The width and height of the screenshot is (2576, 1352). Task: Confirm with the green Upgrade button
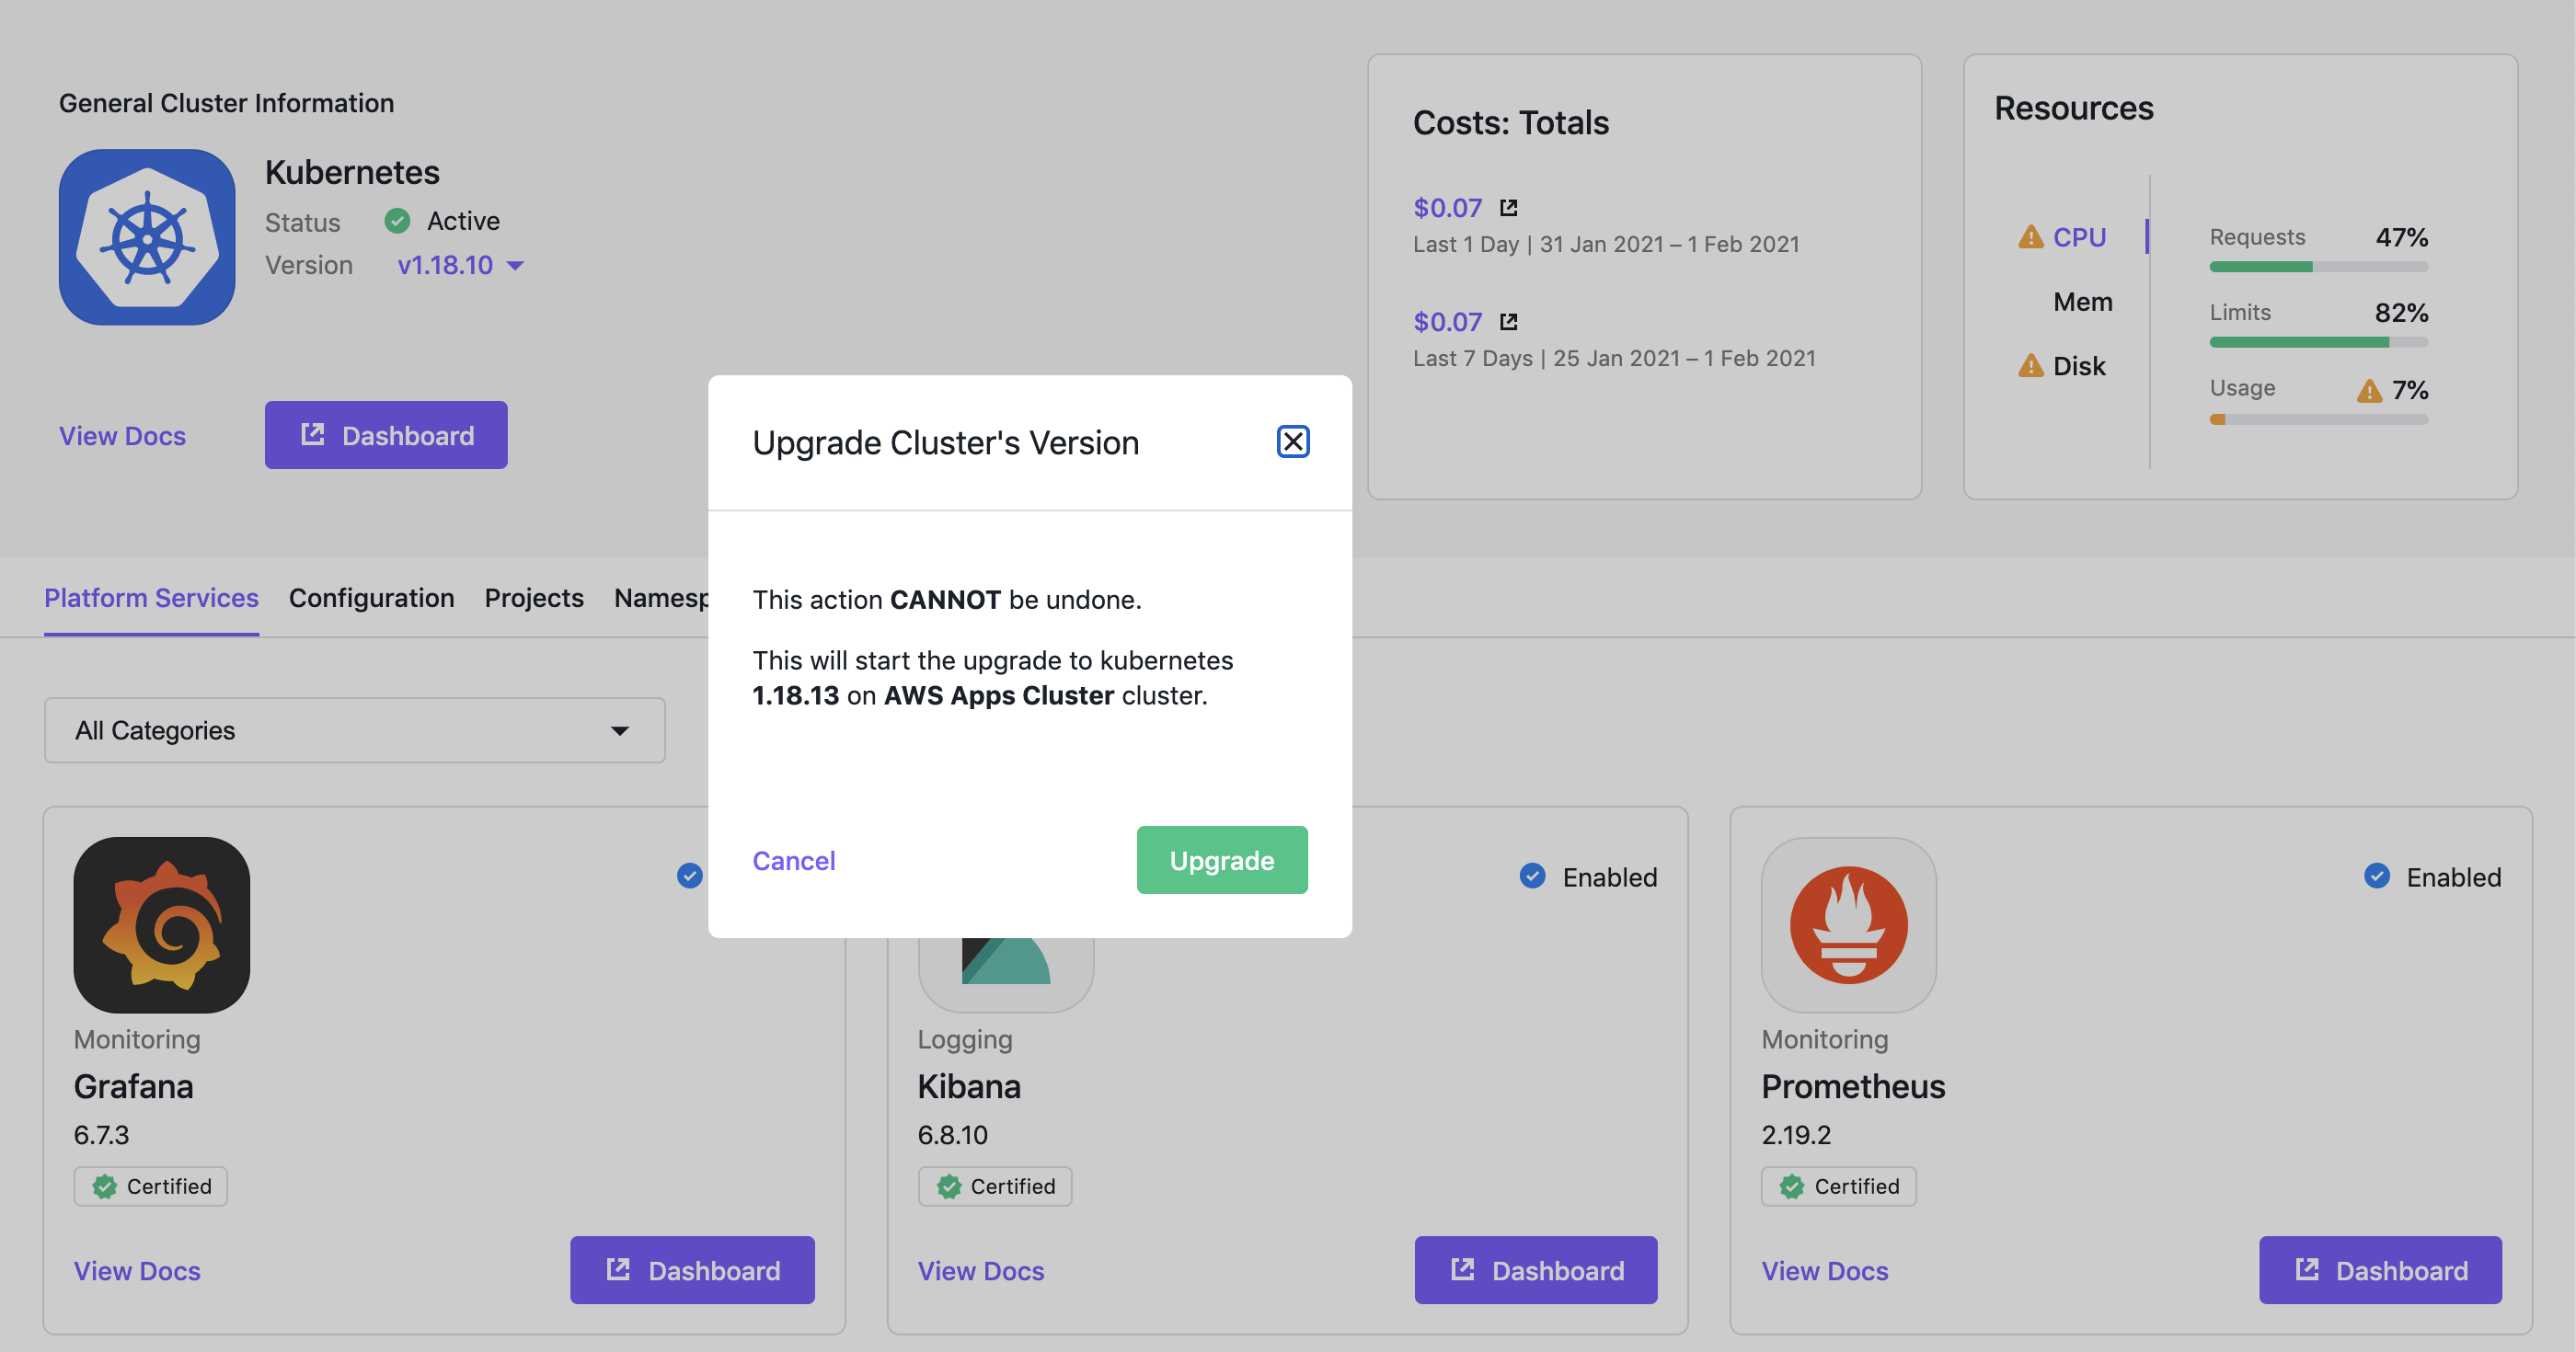click(x=1222, y=860)
